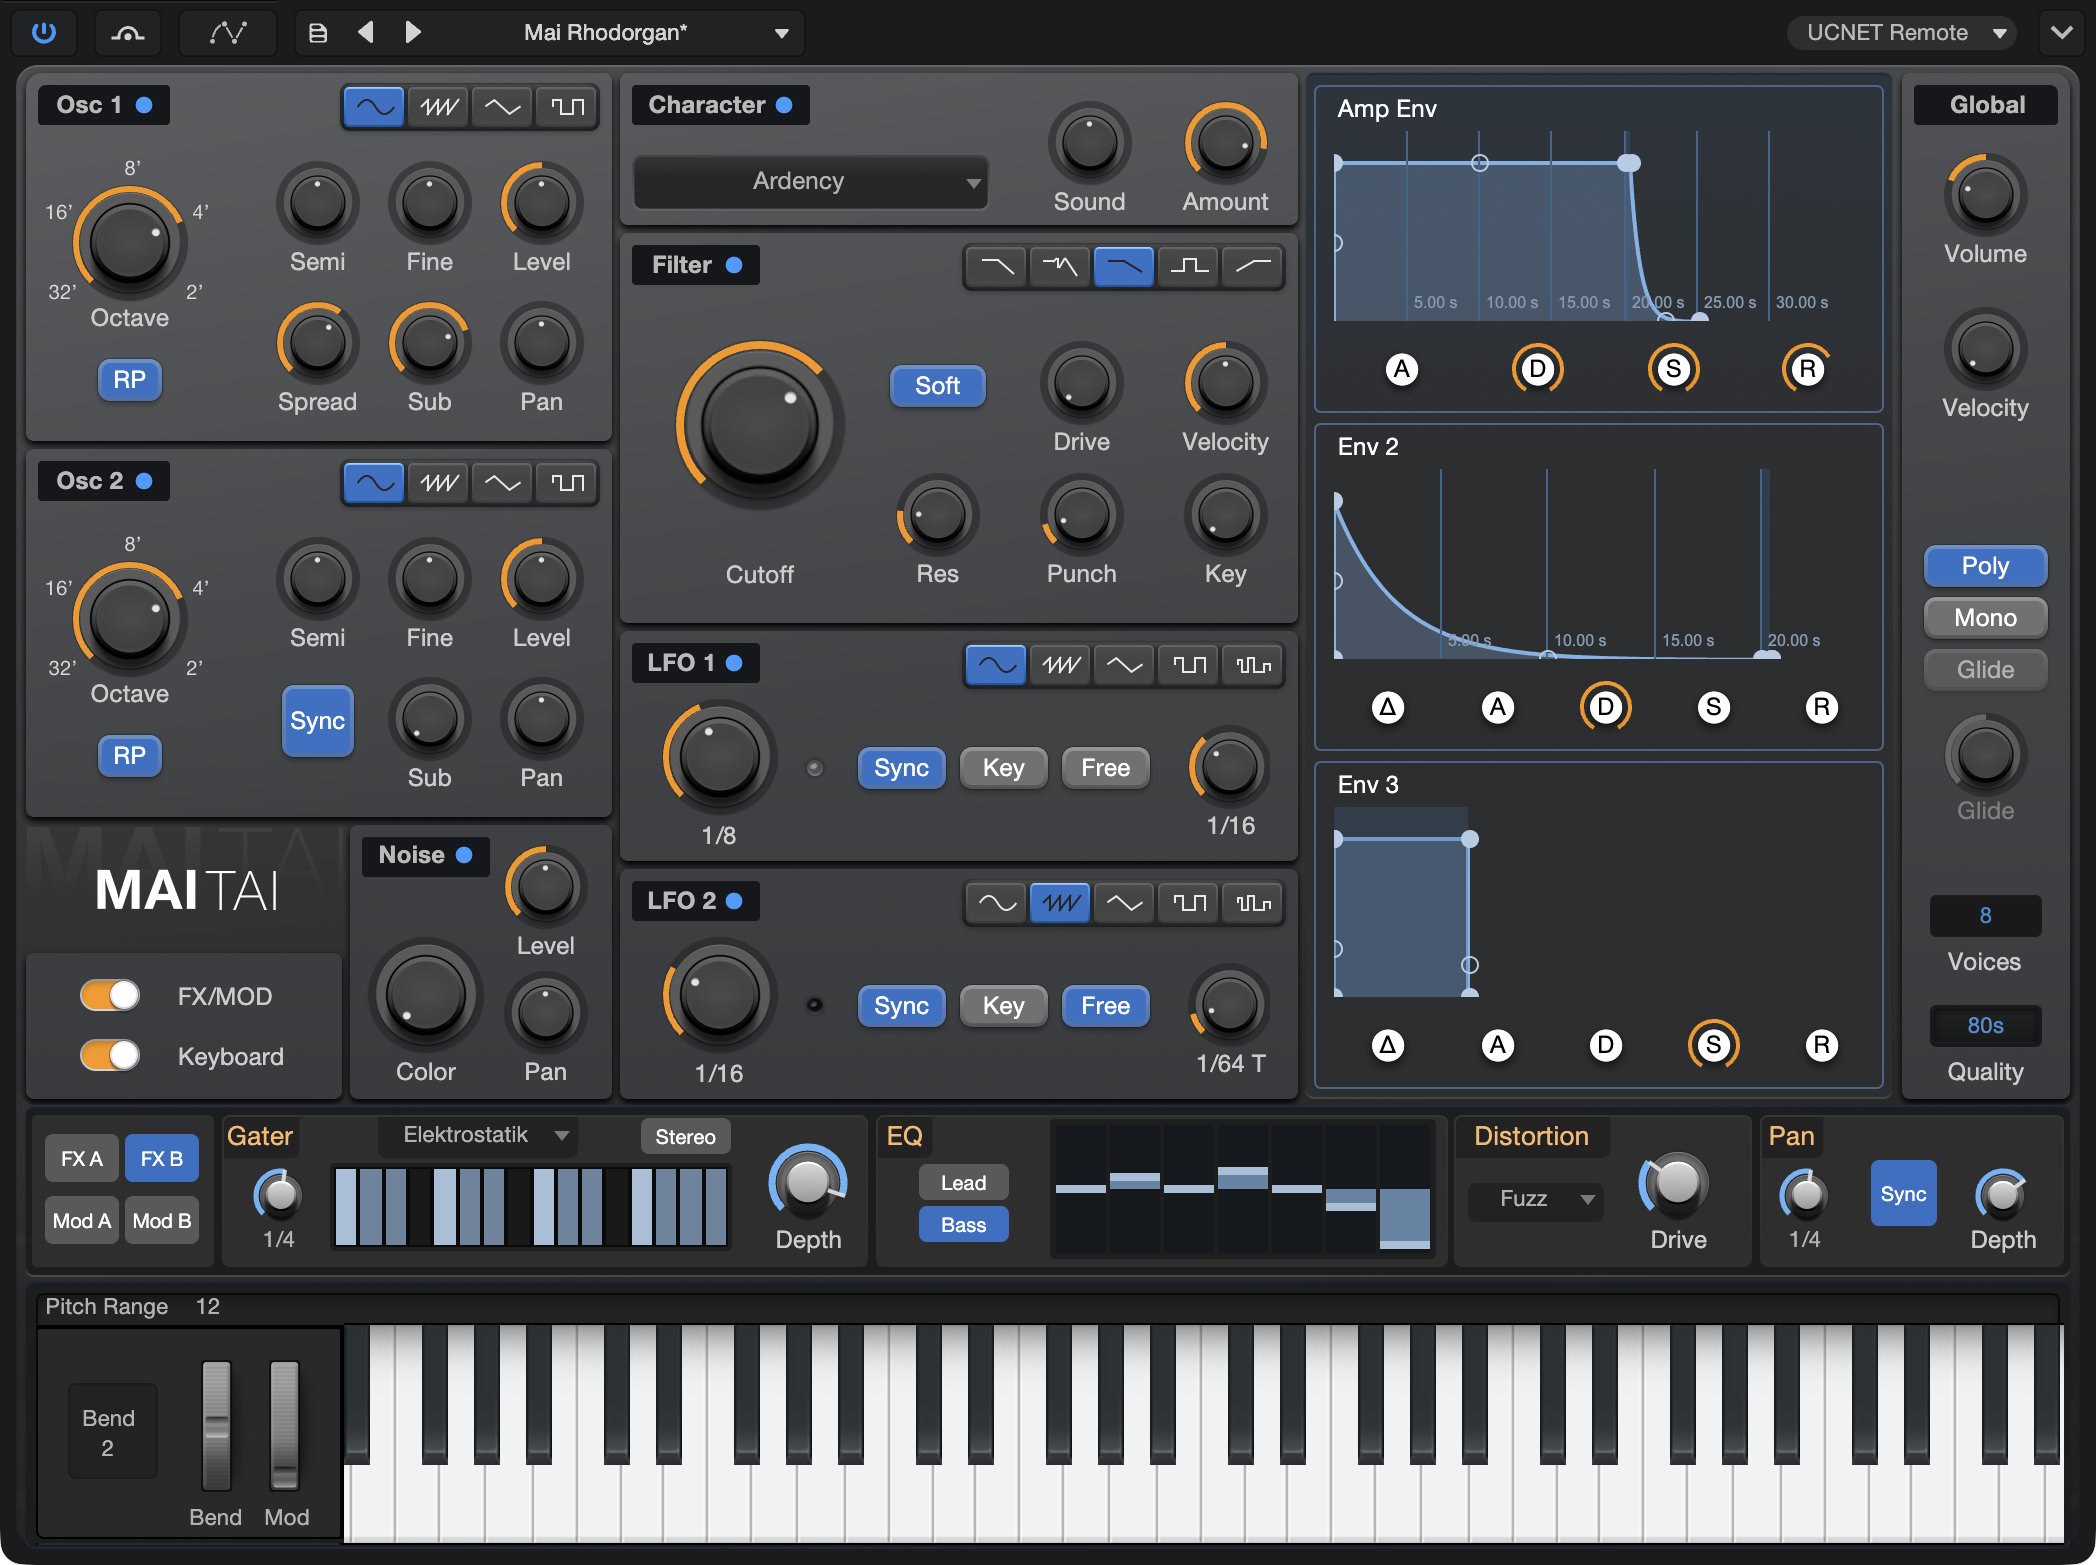Select Osc 2 square waveform icon
2096x1565 pixels.
pos(567,482)
